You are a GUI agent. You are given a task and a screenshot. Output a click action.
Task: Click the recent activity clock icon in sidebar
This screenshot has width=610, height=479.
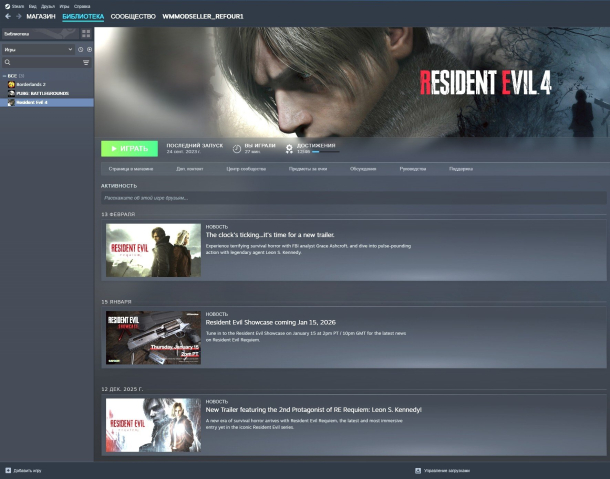[80, 49]
